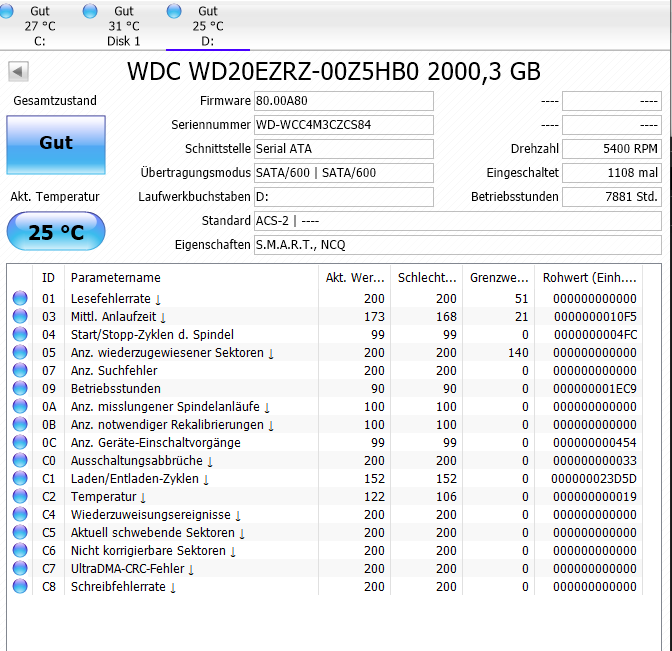
Task: Click the Akt. Wer... column header
Action: 354,278
